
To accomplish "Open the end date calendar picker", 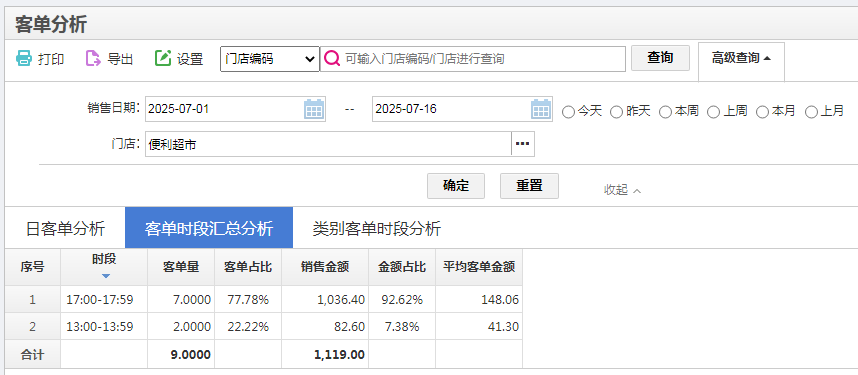I will tap(541, 109).
